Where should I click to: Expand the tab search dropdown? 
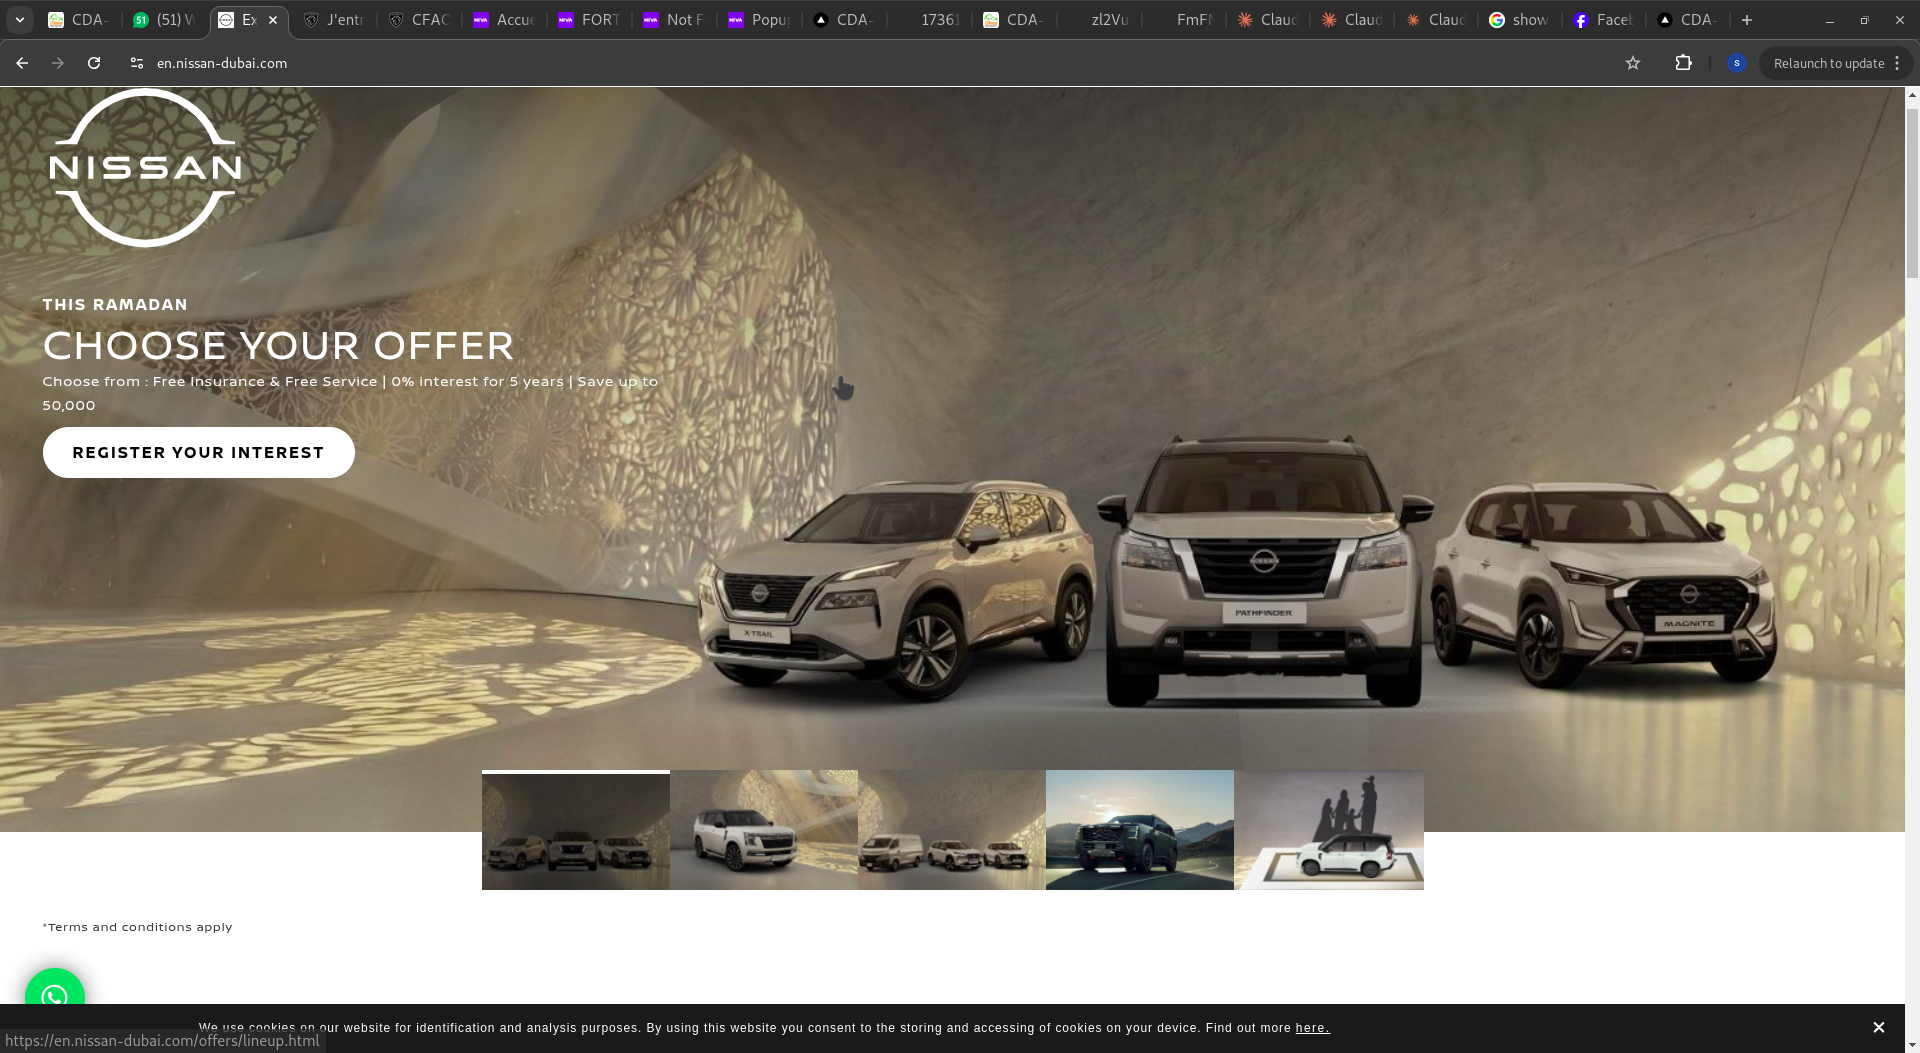[x=19, y=20]
